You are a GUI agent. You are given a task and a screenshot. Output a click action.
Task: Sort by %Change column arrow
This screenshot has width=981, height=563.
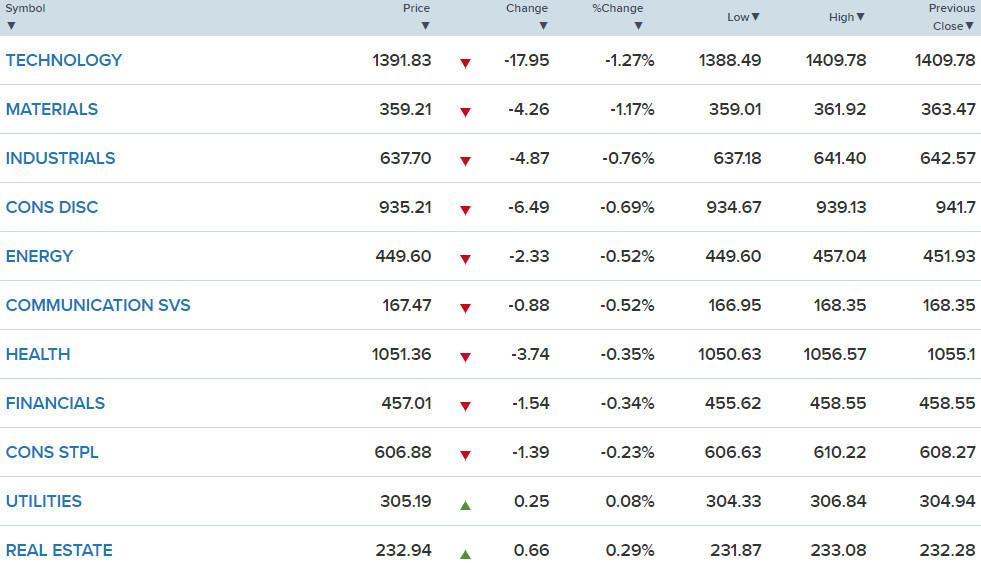point(638,26)
